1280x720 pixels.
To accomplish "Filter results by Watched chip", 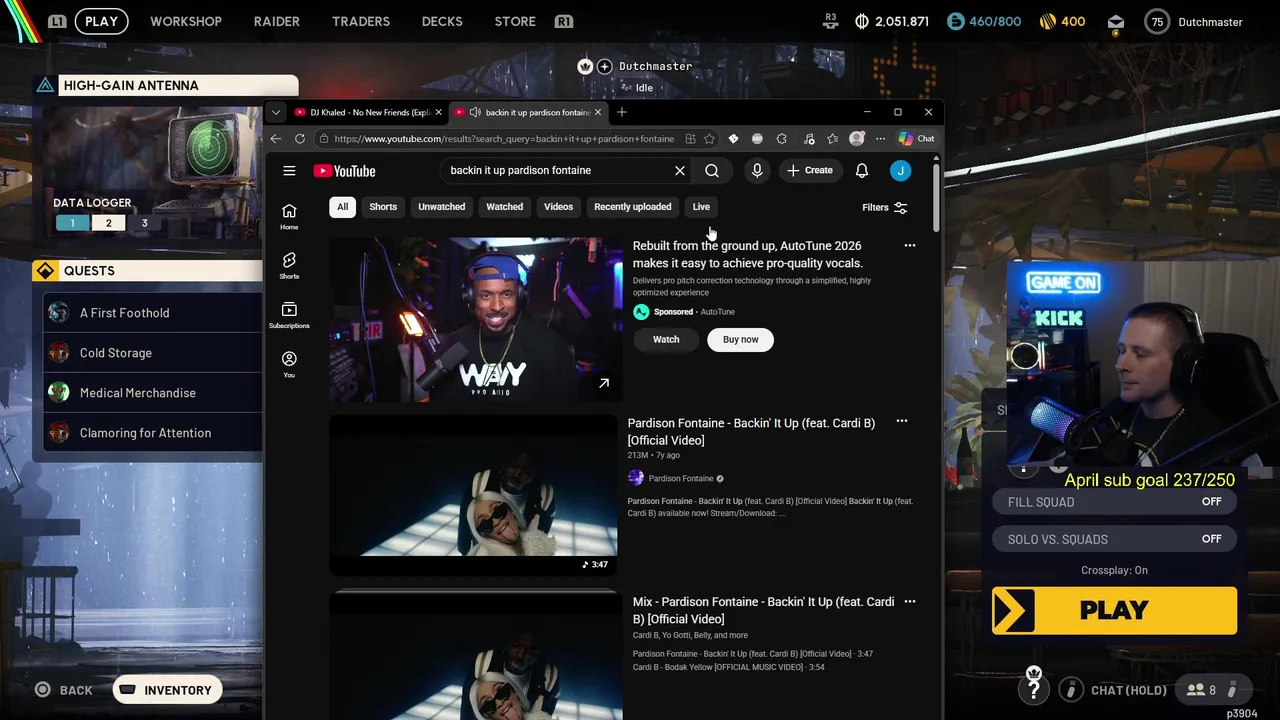I will (504, 207).
